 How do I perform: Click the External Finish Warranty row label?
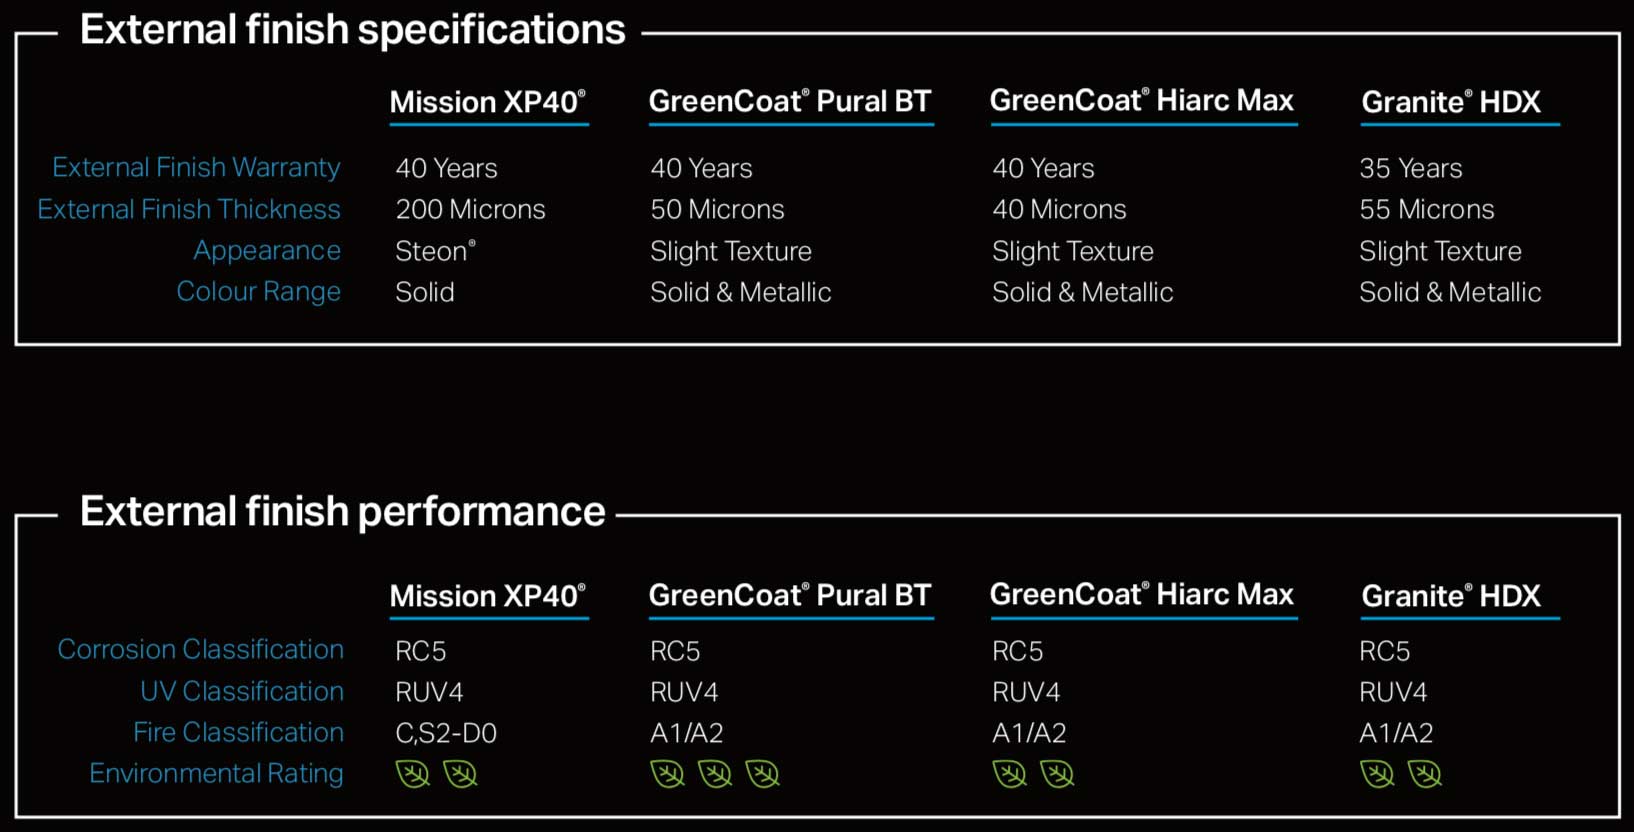click(196, 167)
